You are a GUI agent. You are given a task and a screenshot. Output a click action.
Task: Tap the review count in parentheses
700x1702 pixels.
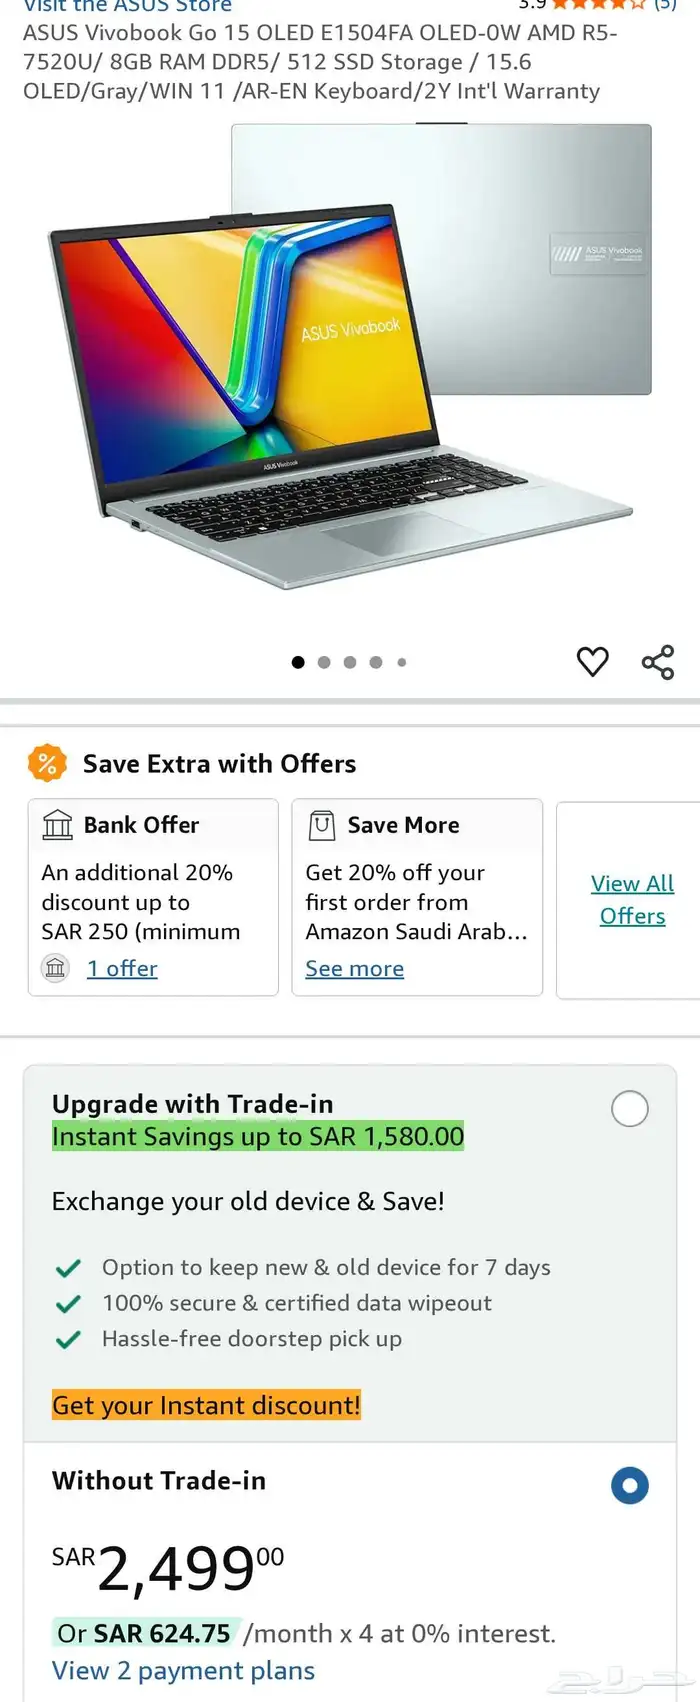(665, 4)
